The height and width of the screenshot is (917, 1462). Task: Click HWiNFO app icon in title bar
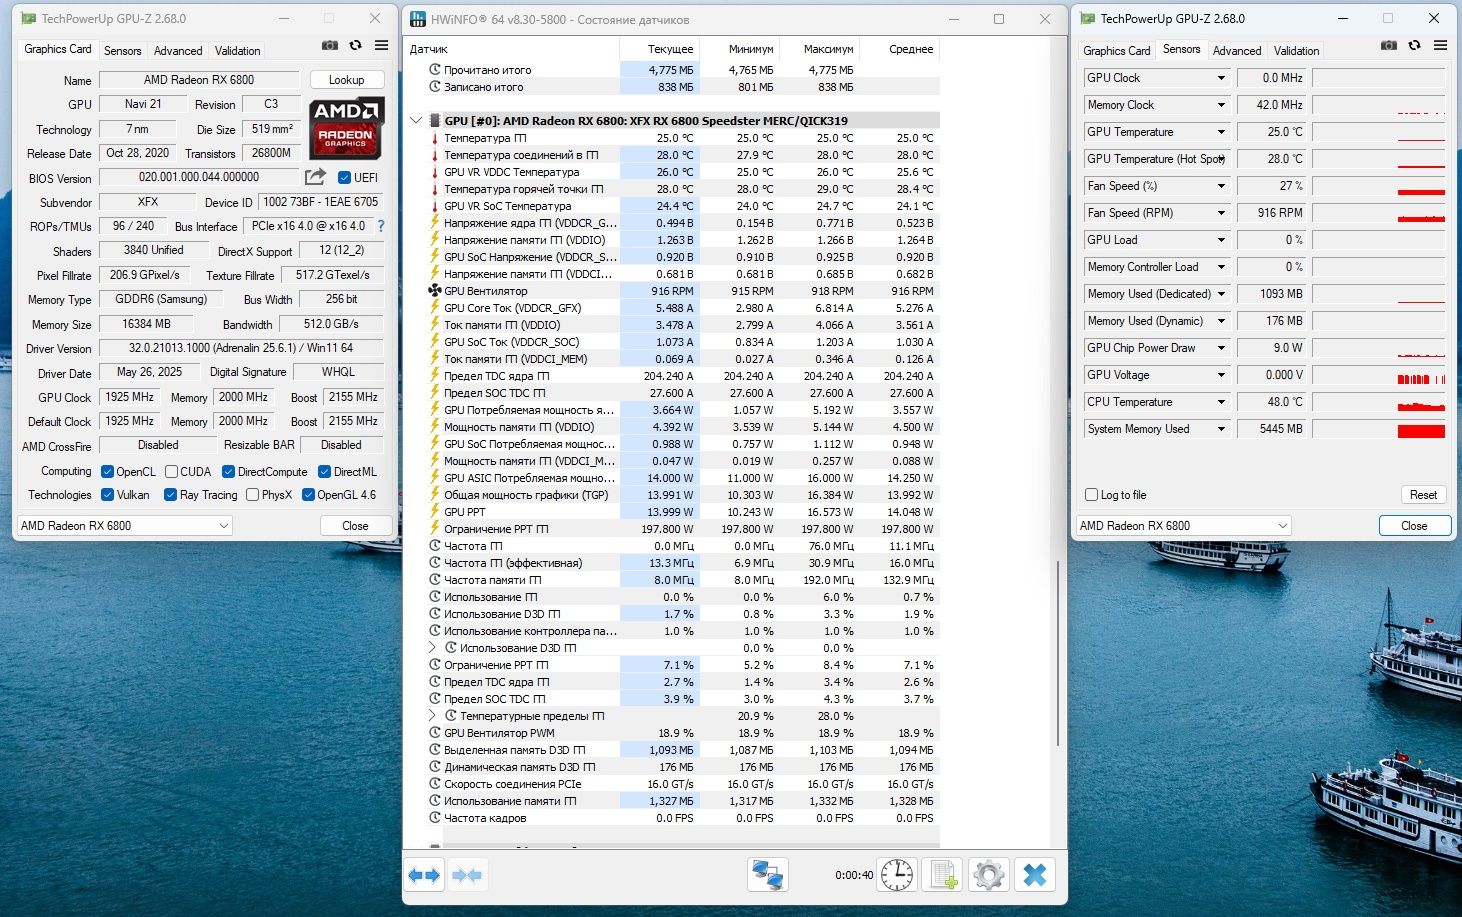pyautogui.click(x=417, y=19)
